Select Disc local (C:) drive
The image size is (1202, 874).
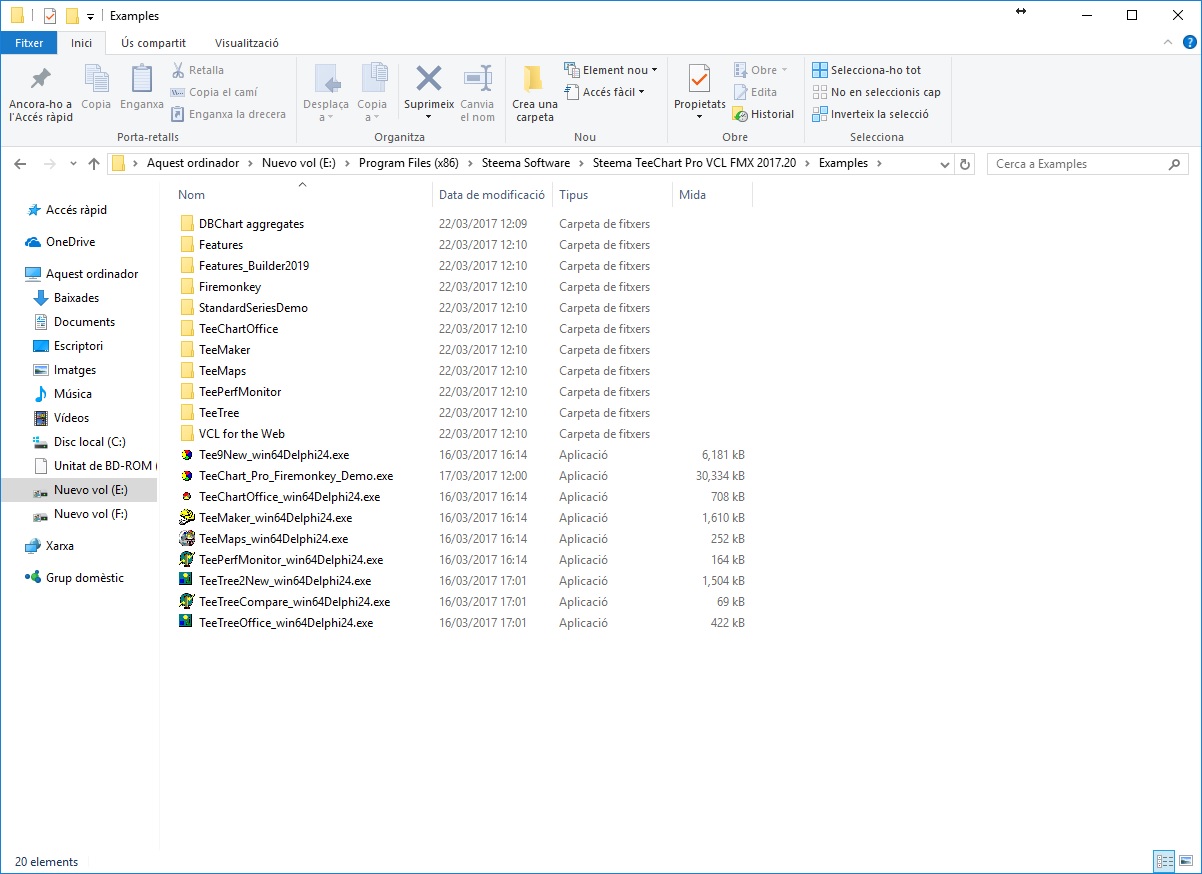(x=89, y=442)
